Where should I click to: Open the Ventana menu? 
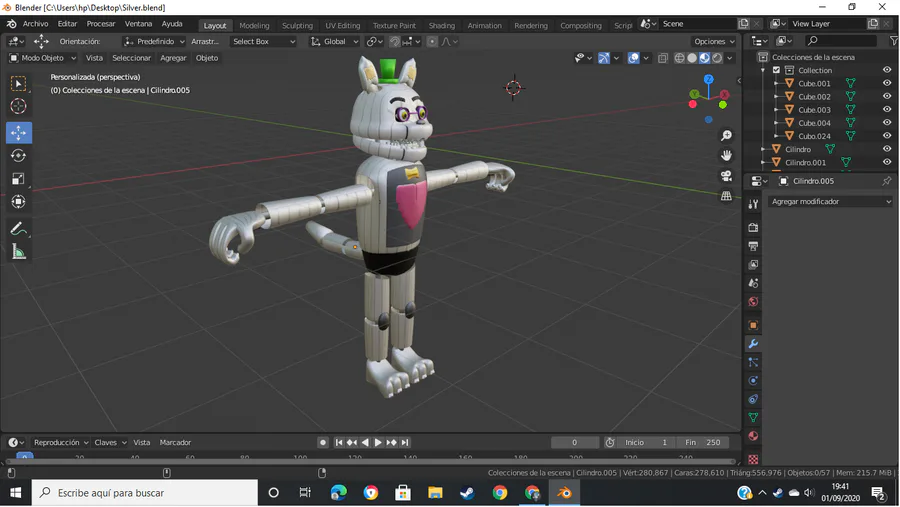click(x=138, y=24)
